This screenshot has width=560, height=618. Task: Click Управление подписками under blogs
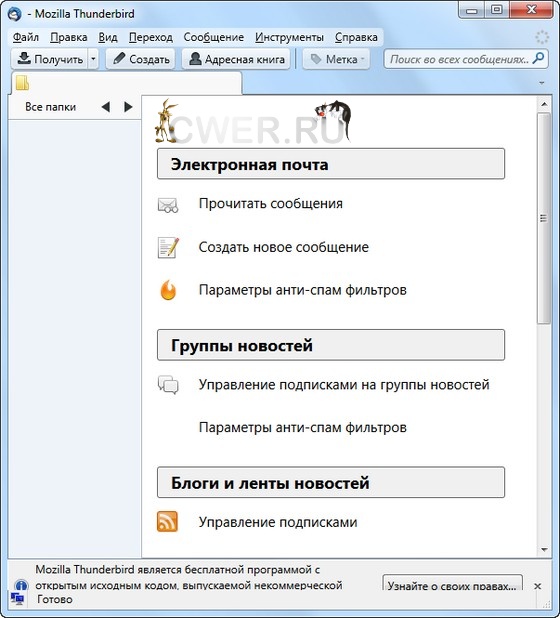278,522
